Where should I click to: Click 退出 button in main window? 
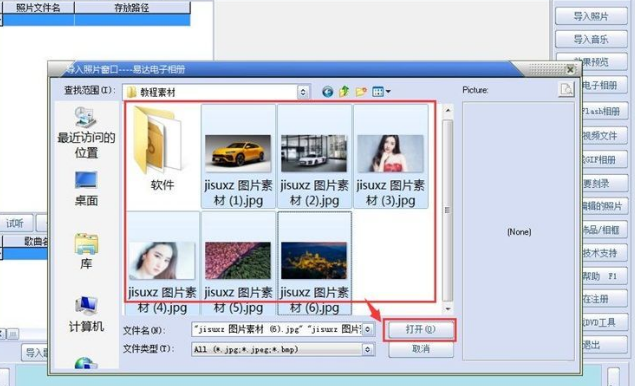[604, 345]
